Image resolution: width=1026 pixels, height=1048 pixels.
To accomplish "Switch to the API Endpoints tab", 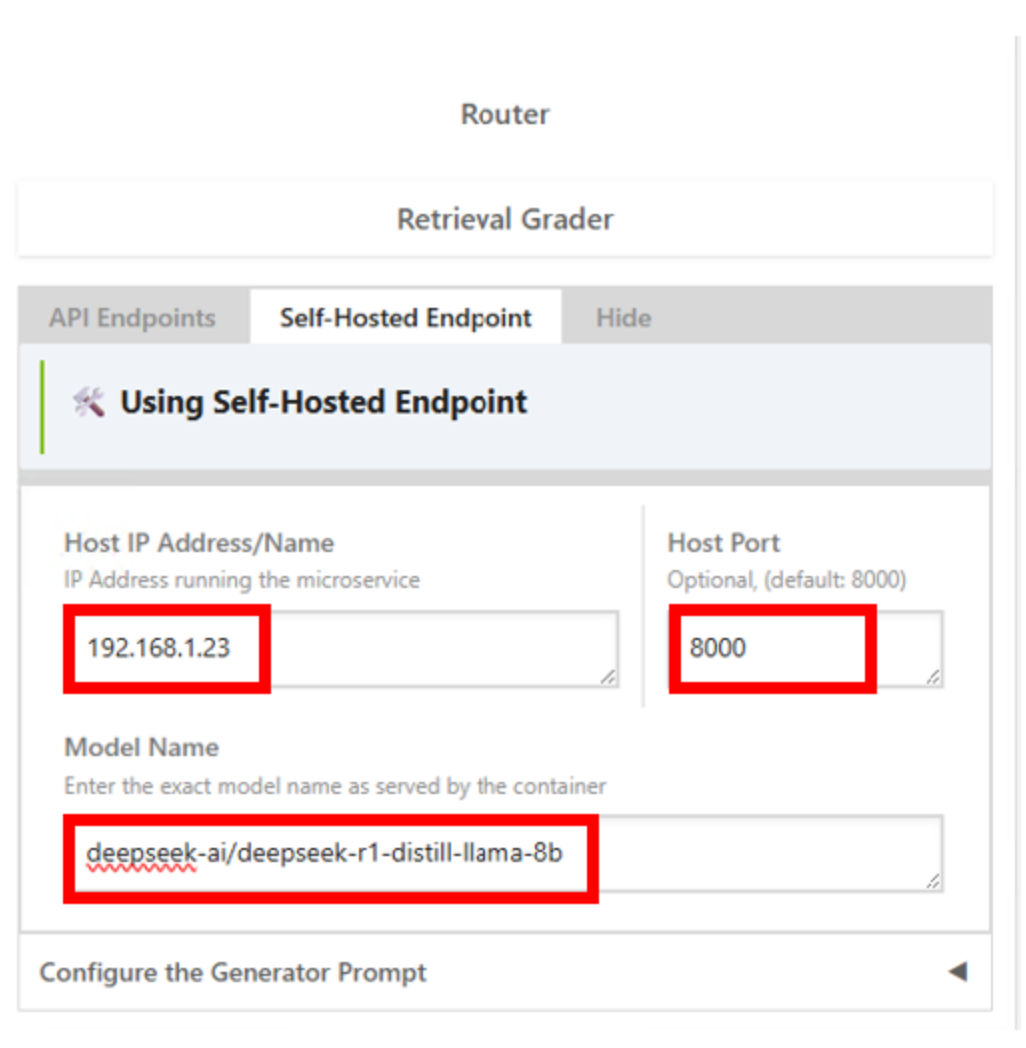I will point(132,318).
